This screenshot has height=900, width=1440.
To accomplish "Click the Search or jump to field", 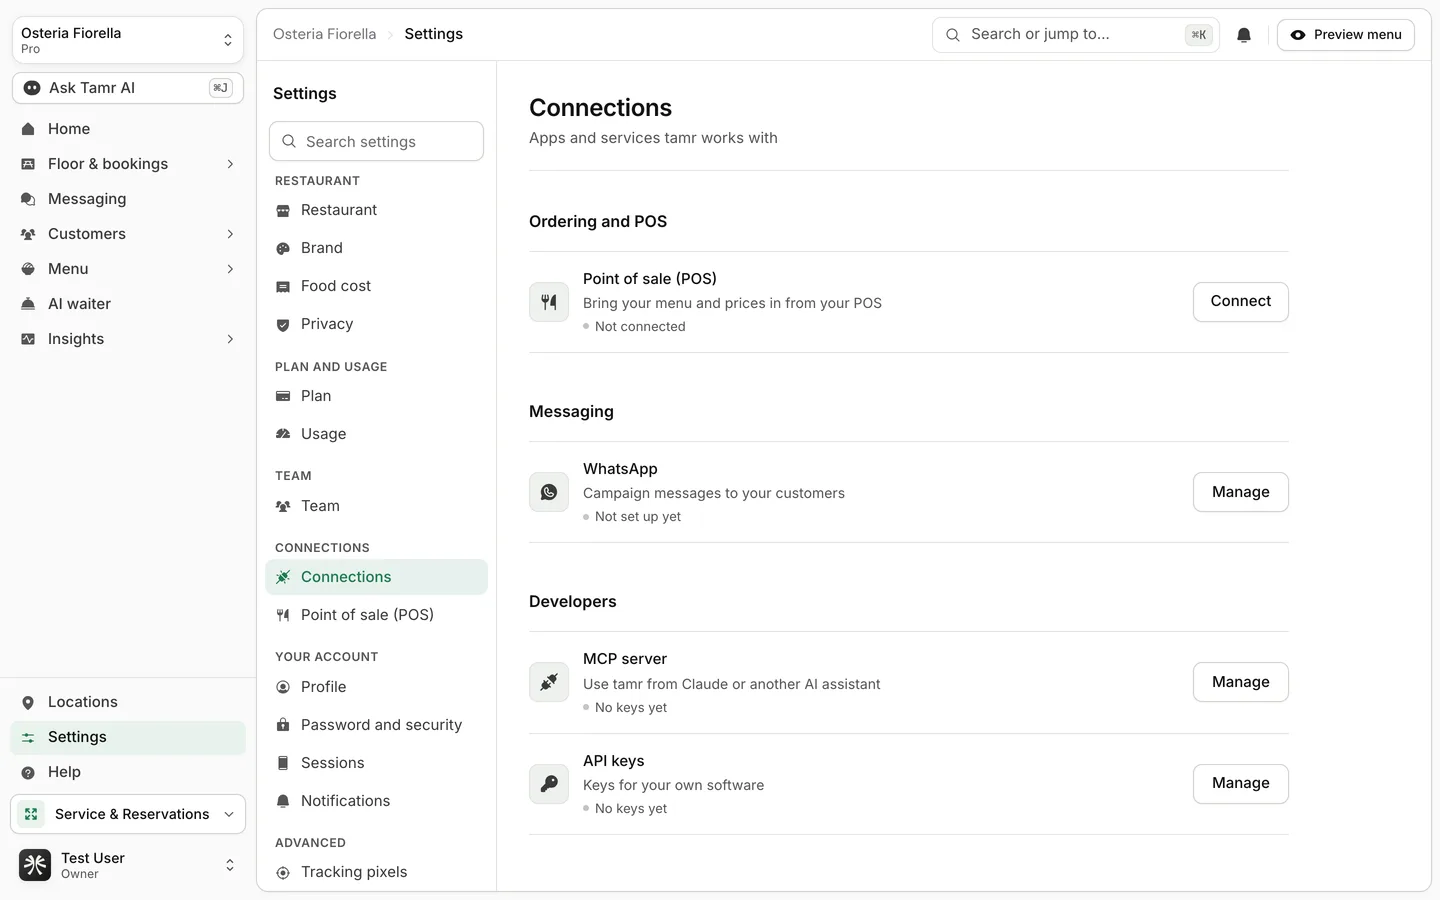I will [1076, 35].
